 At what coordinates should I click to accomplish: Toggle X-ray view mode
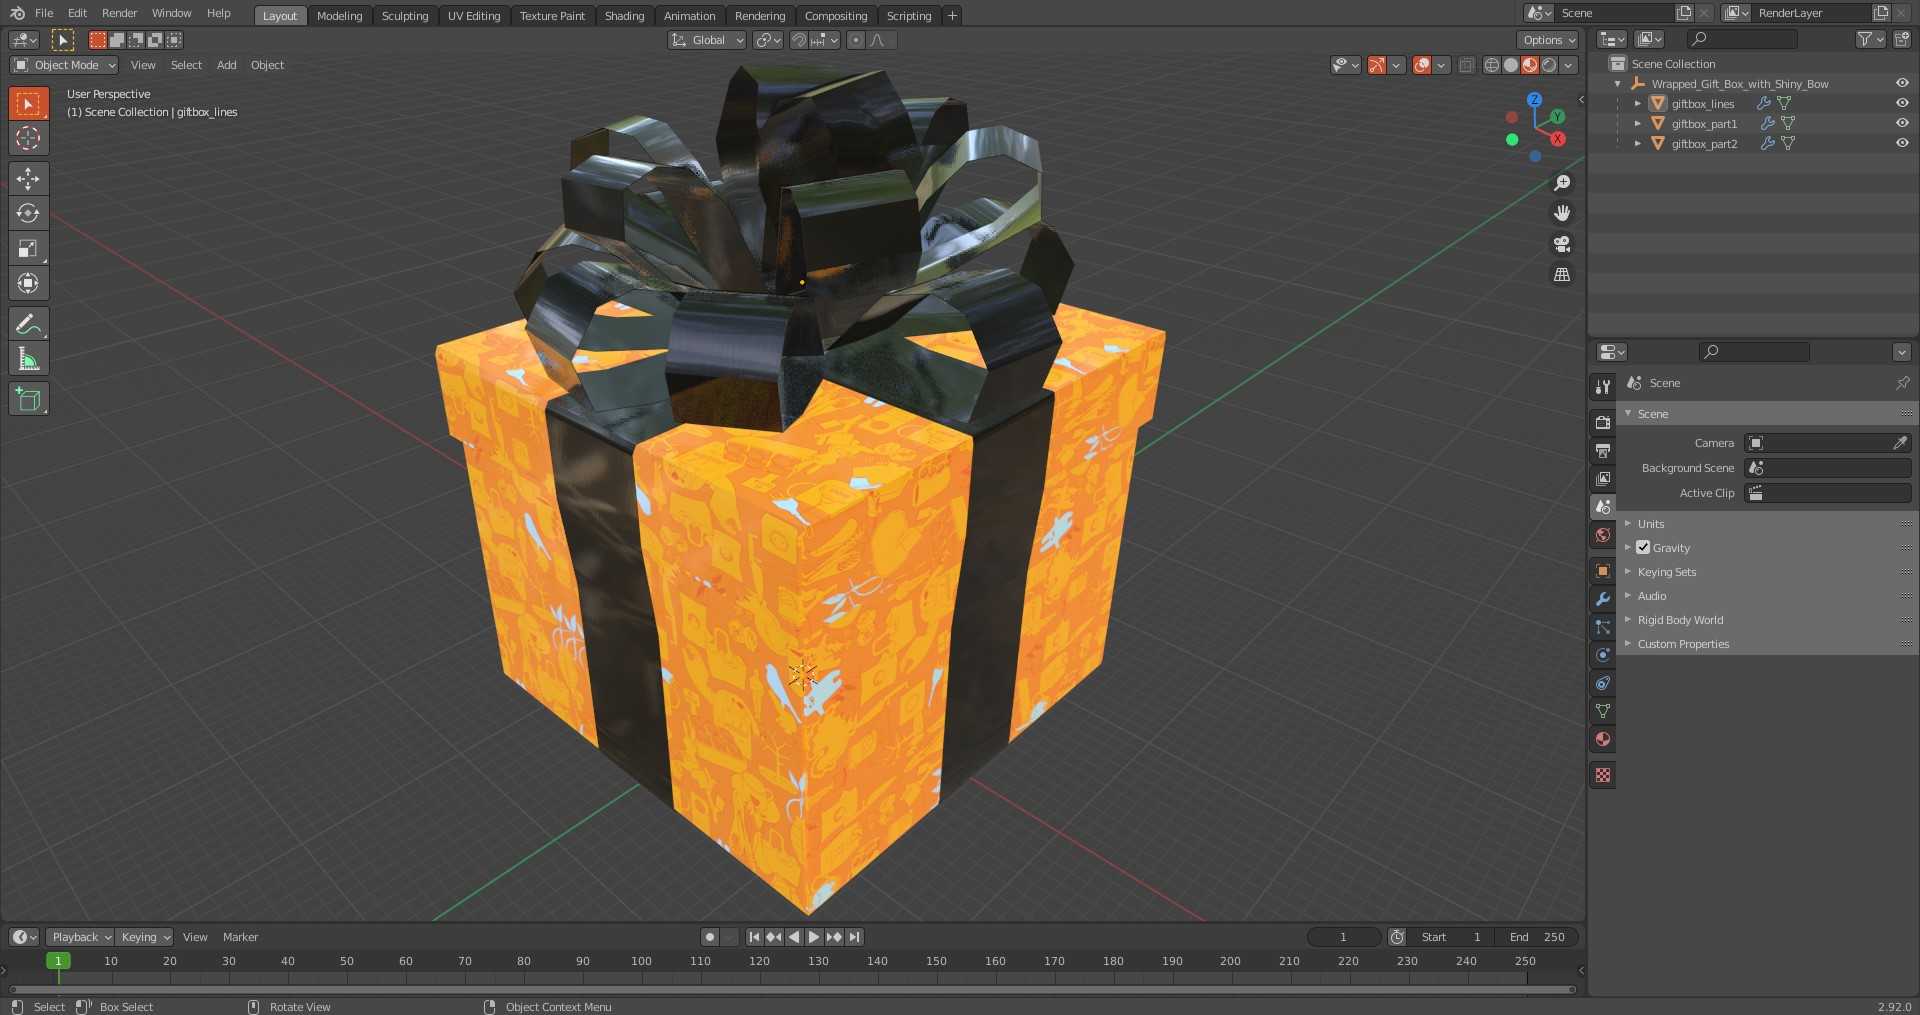pos(1466,65)
